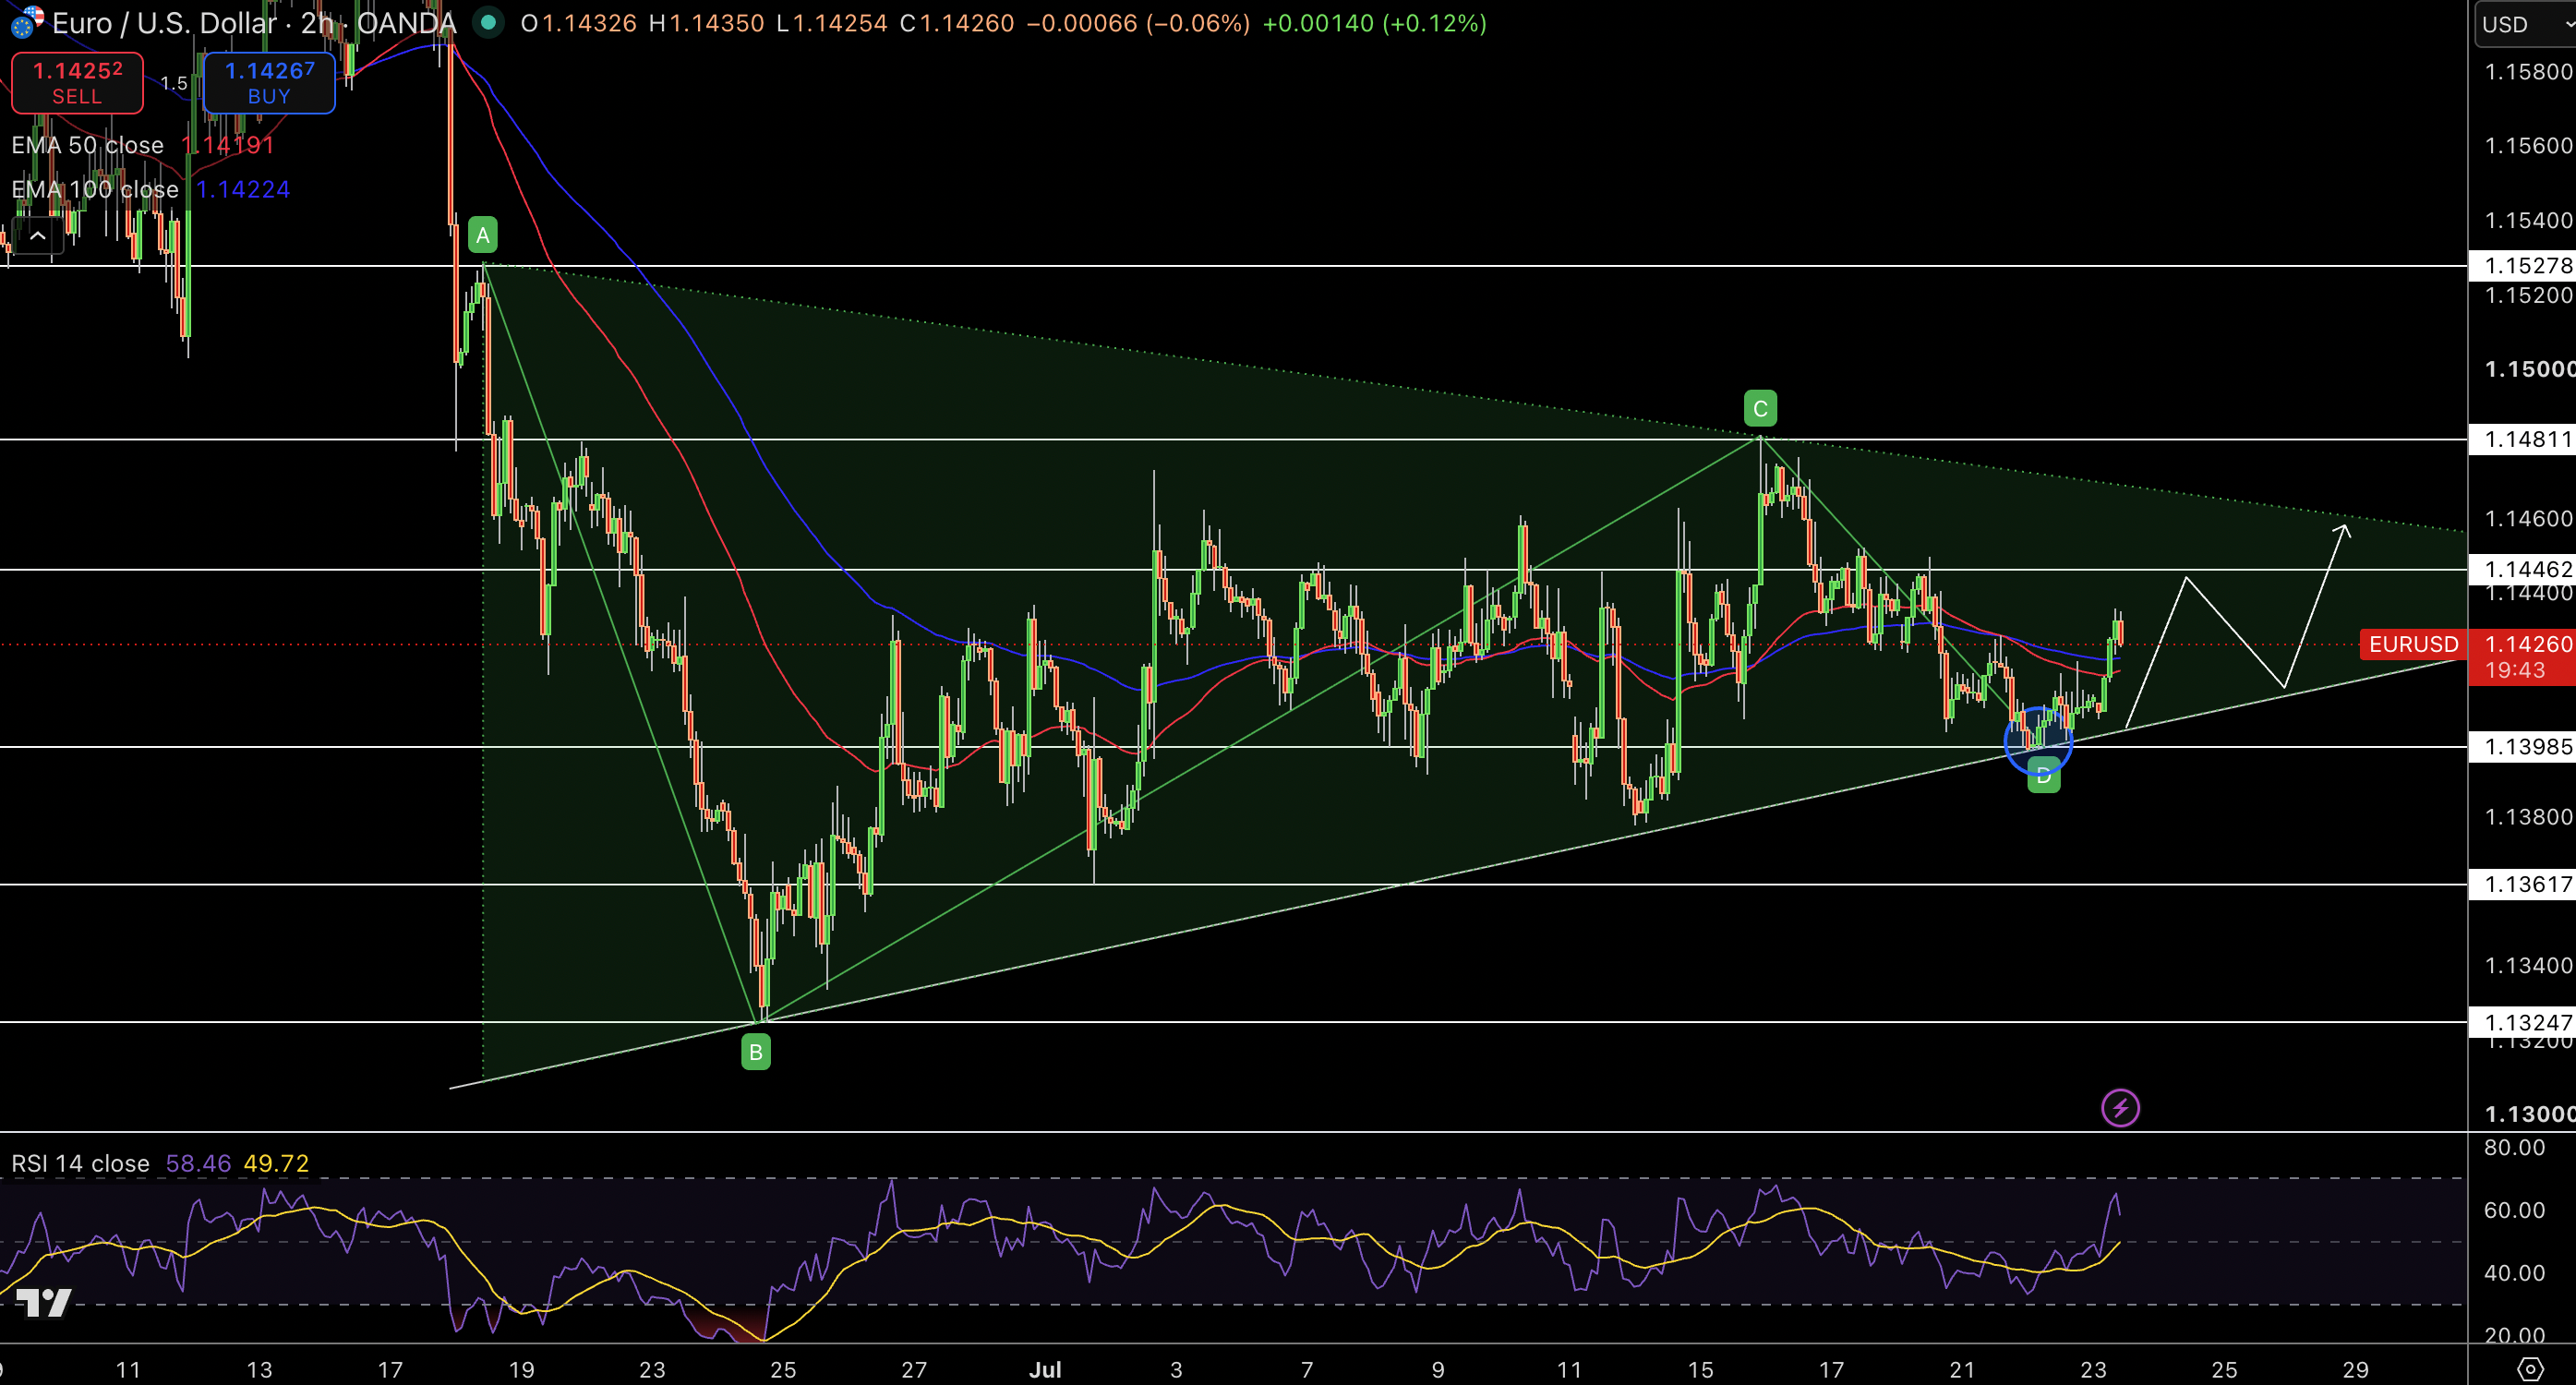Click the TradingView logo watermark
Image resolution: width=2576 pixels, height=1385 pixels.
[x=45, y=1302]
